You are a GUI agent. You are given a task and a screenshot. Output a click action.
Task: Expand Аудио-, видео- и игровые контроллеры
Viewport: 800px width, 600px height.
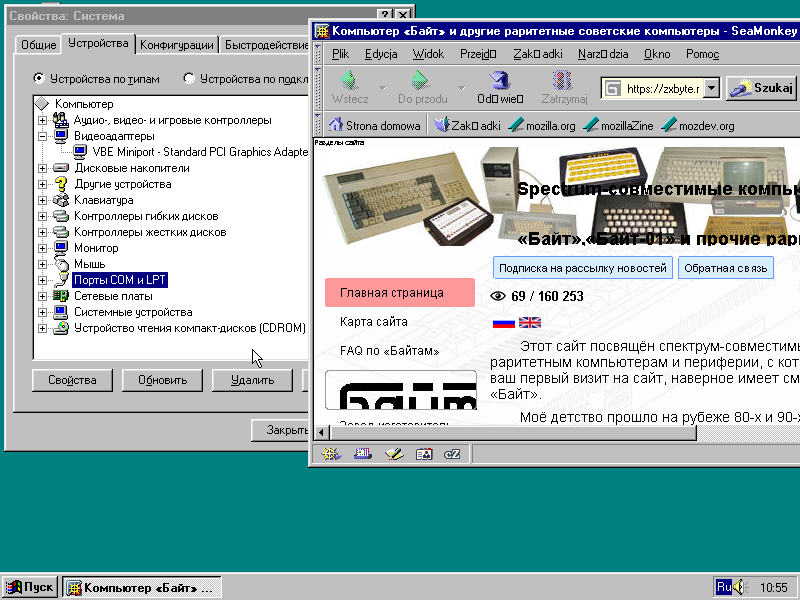pos(42,121)
